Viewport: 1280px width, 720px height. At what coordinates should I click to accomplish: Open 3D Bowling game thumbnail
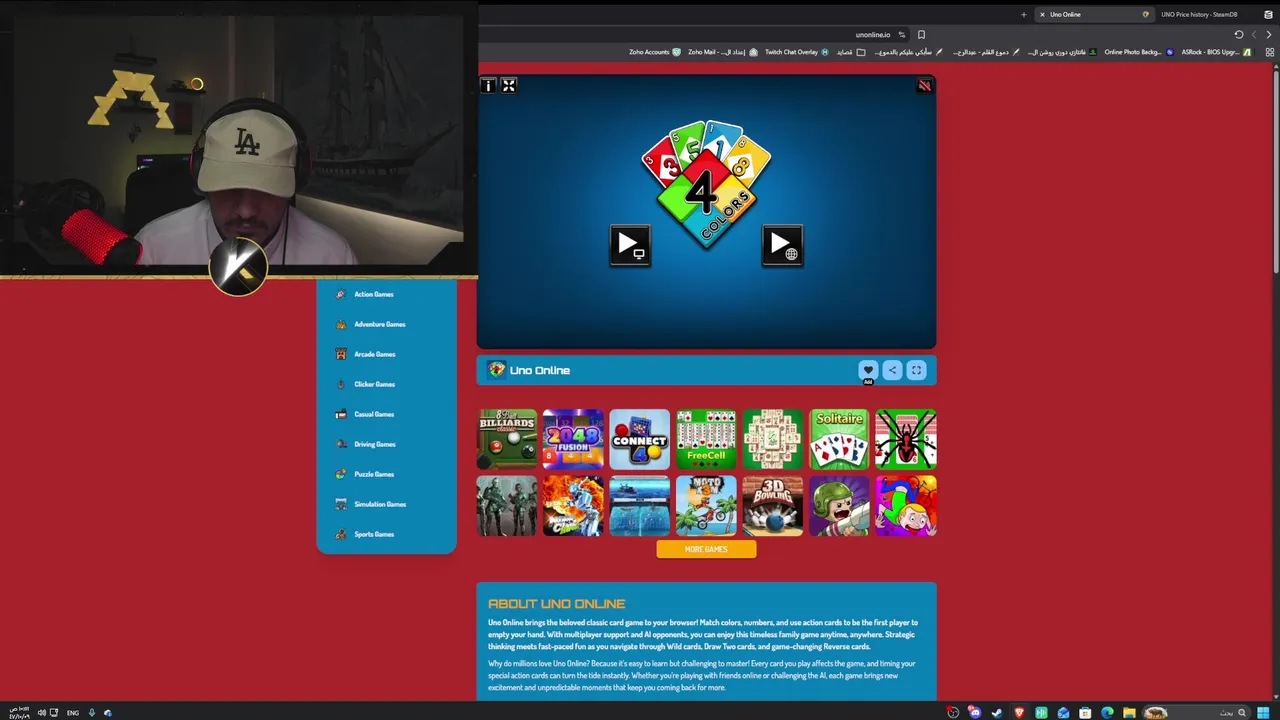(x=773, y=505)
